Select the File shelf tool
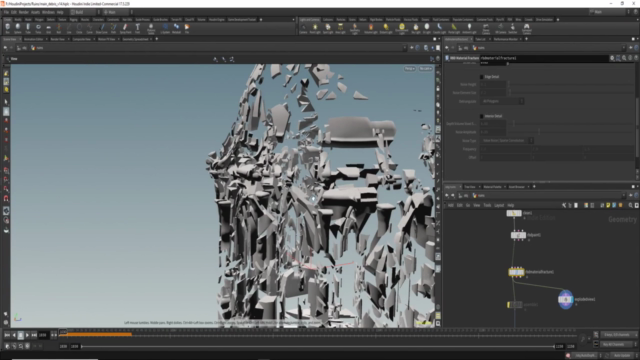The width and height of the screenshot is (640, 360). 187,28
